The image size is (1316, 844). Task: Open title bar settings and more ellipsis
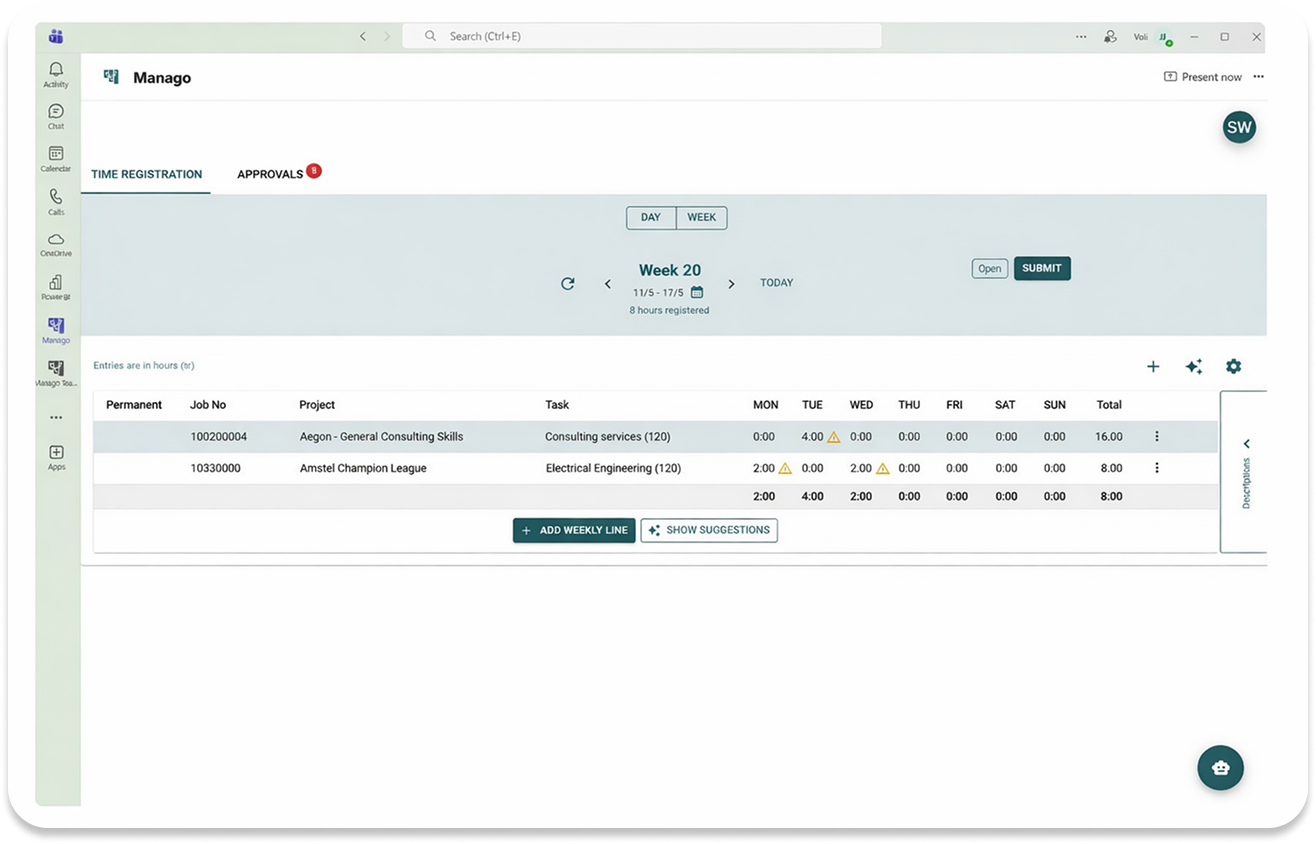point(1081,36)
